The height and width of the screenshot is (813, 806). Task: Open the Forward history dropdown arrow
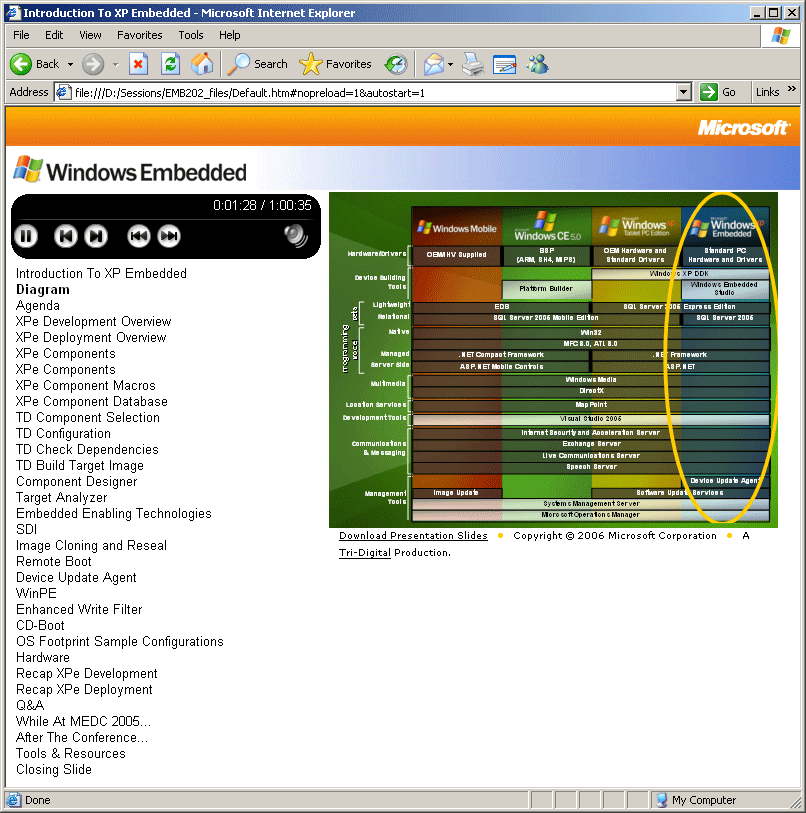pyautogui.click(x=115, y=64)
